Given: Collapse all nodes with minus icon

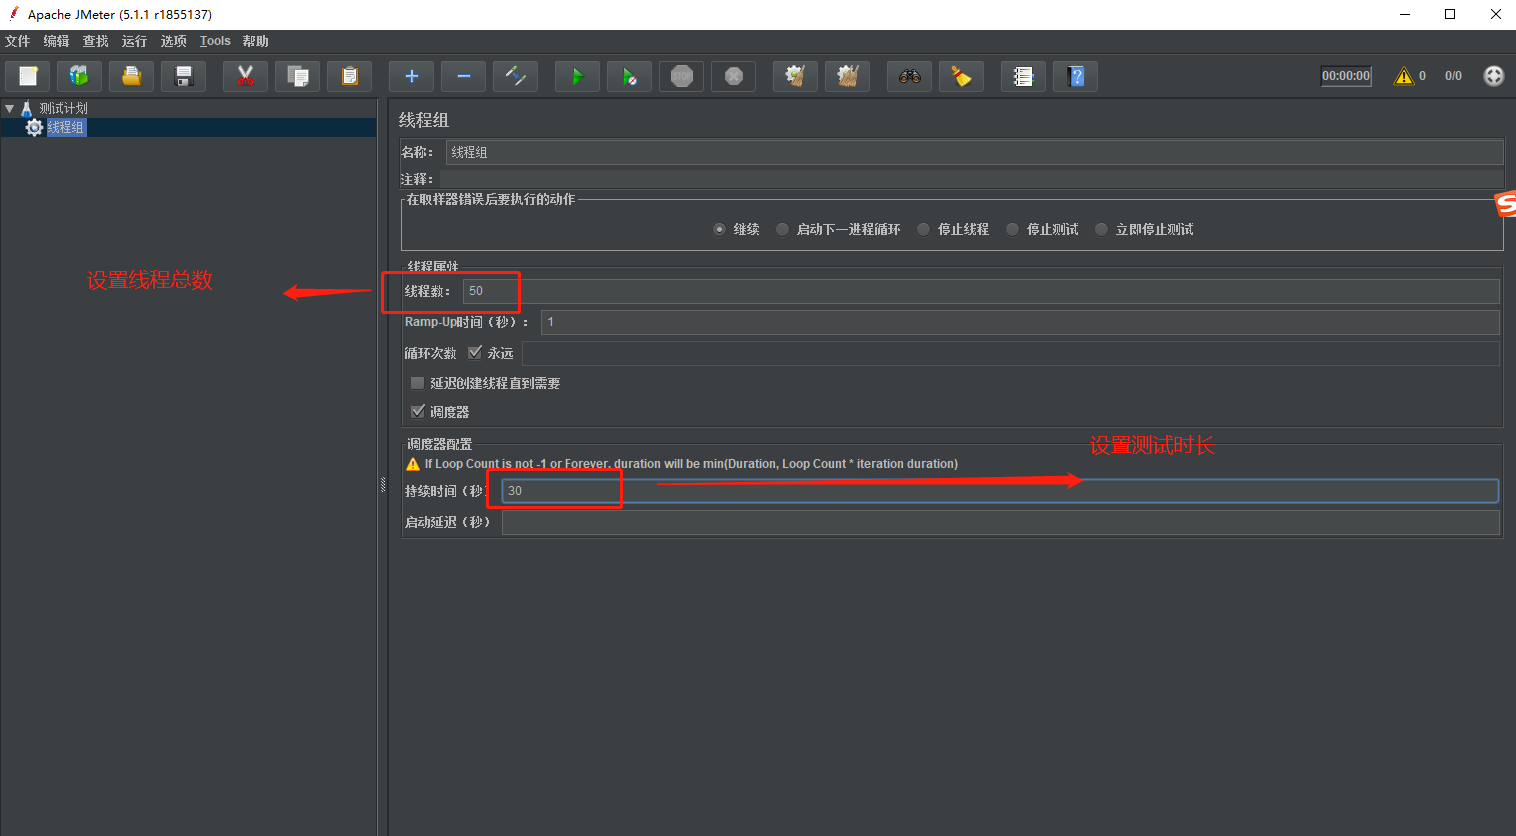Looking at the screenshot, I should click(x=463, y=76).
